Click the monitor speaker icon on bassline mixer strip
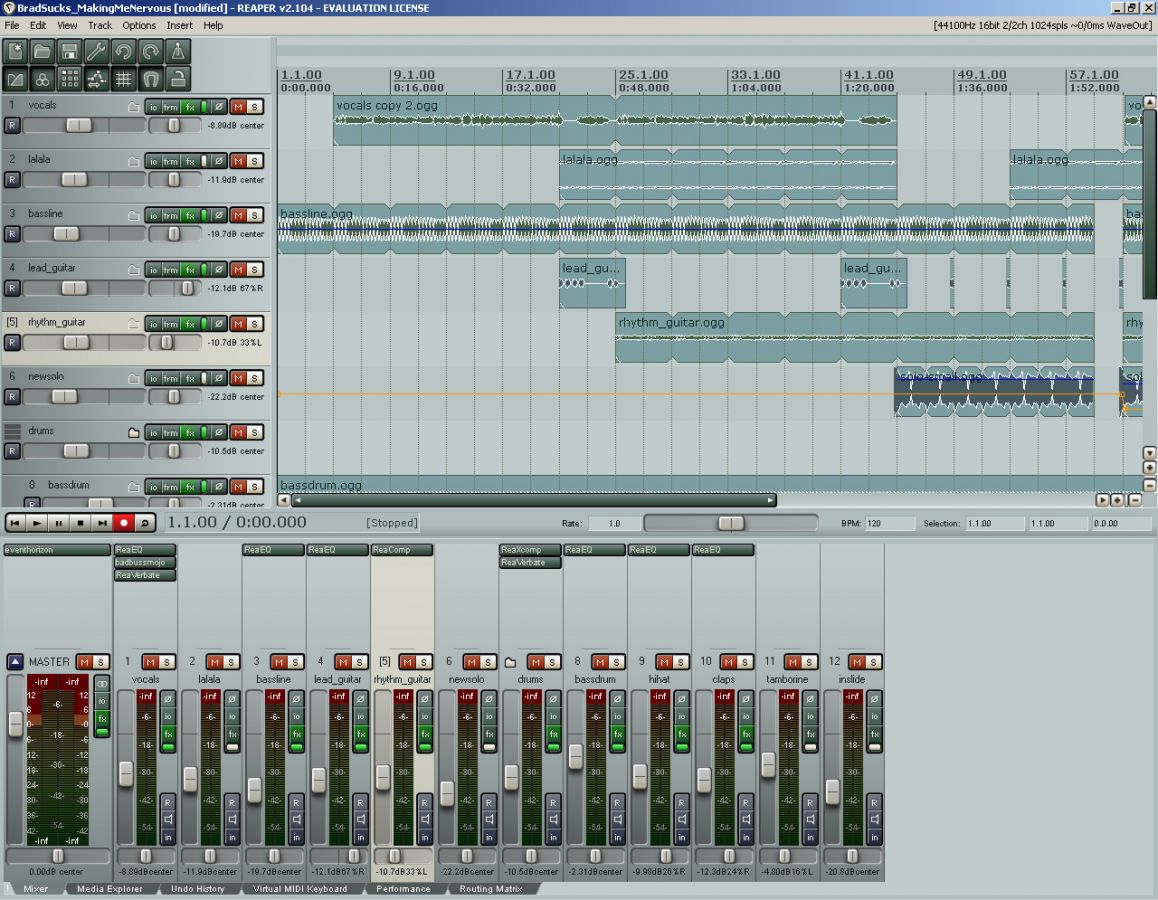1158x900 pixels. coord(296,820)
